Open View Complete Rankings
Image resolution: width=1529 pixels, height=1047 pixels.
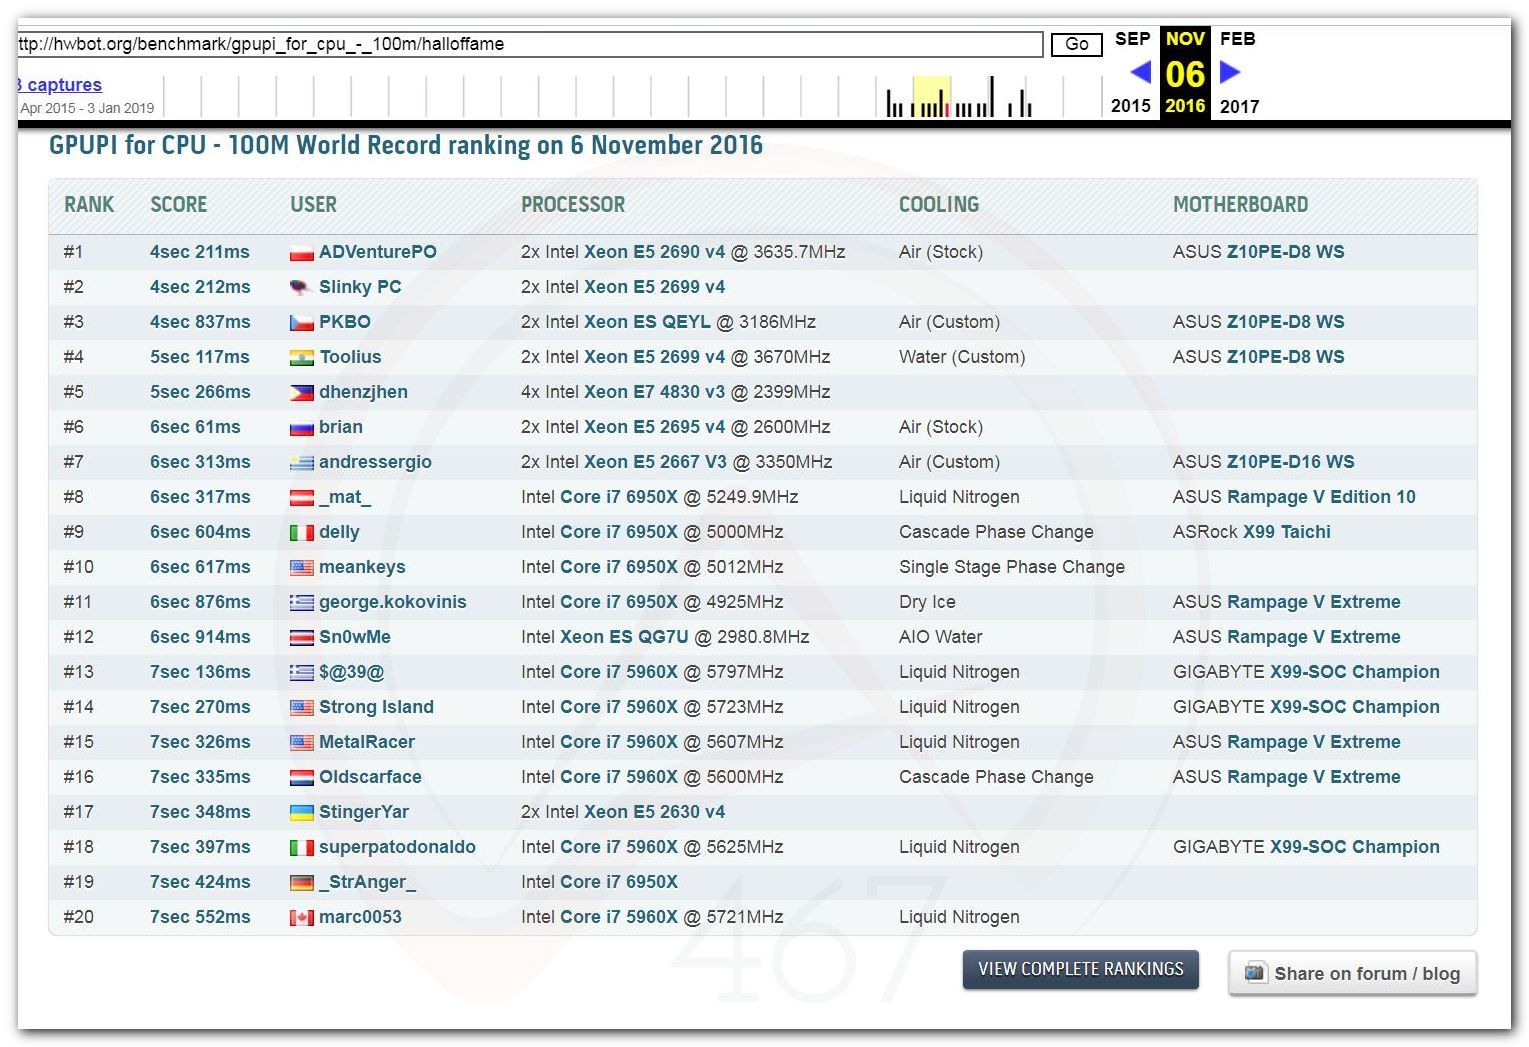point(1080,969)
